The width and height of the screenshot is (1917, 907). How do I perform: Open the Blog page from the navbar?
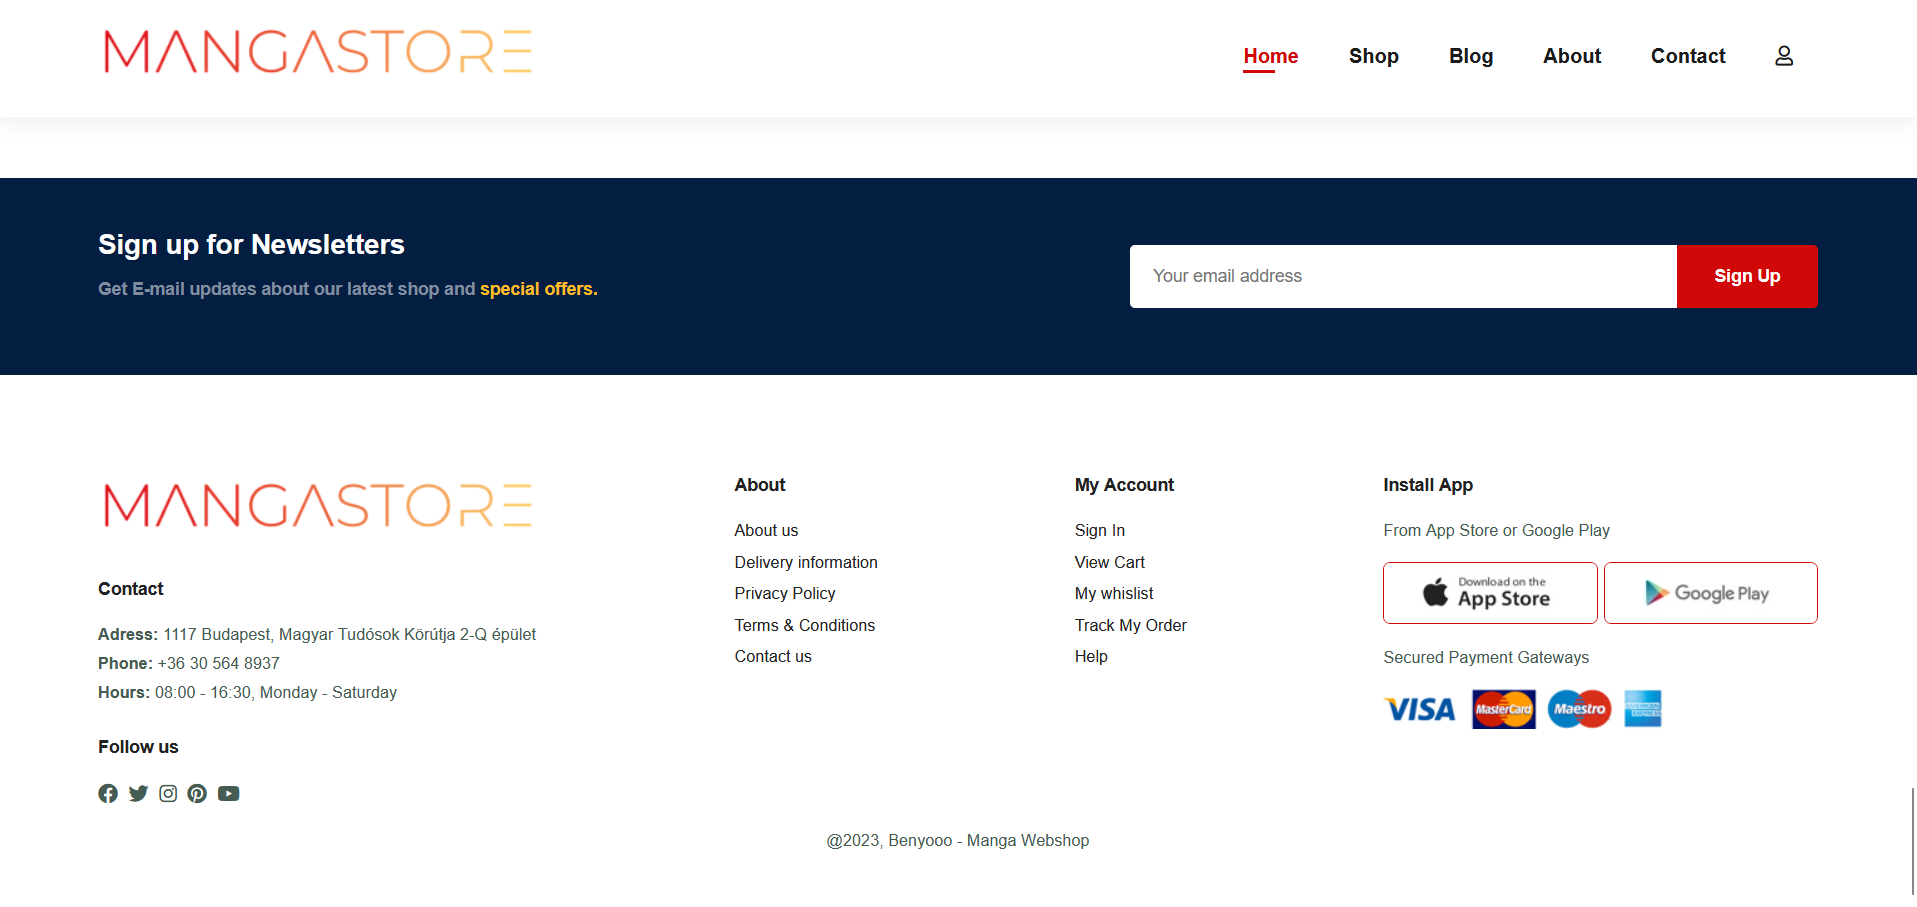1470,57
